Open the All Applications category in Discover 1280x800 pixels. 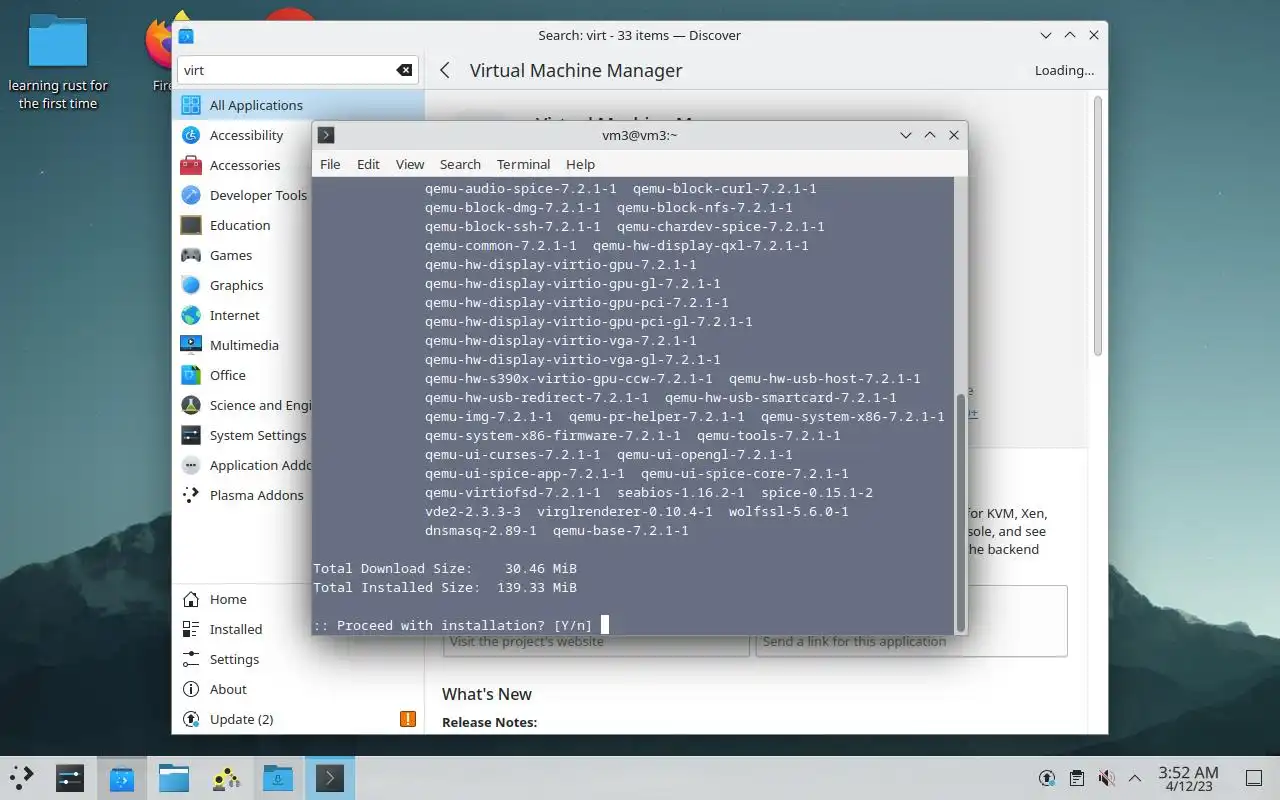[298, 105]
